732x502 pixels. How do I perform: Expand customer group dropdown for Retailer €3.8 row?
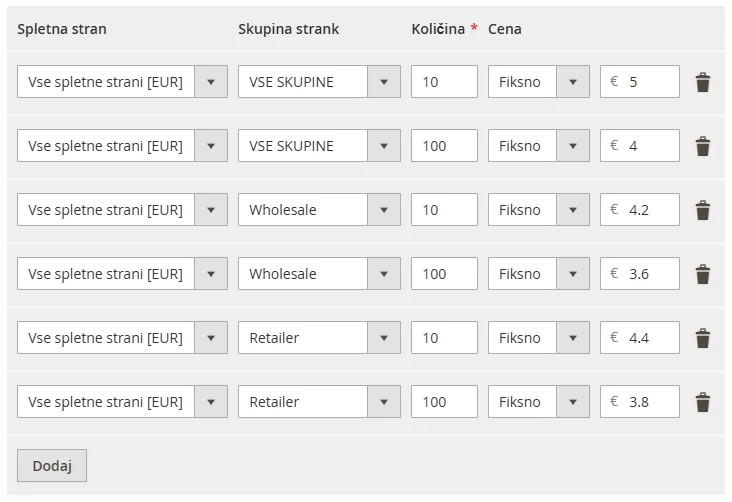(319, 402)
